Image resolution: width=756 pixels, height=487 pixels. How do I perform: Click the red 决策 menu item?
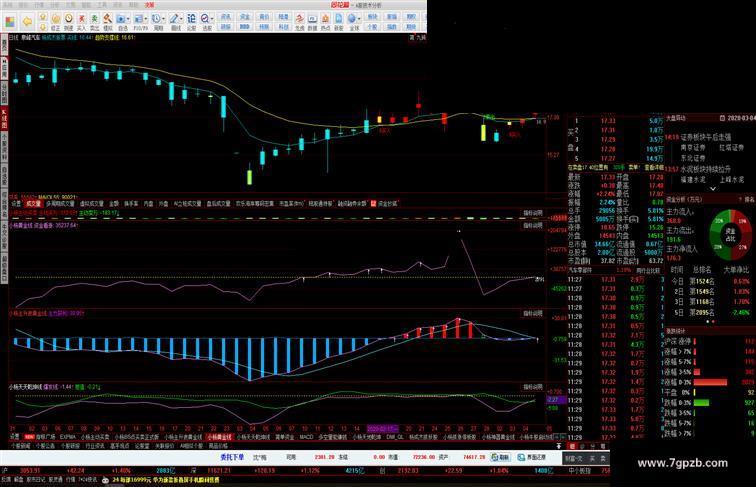[149, 5]
